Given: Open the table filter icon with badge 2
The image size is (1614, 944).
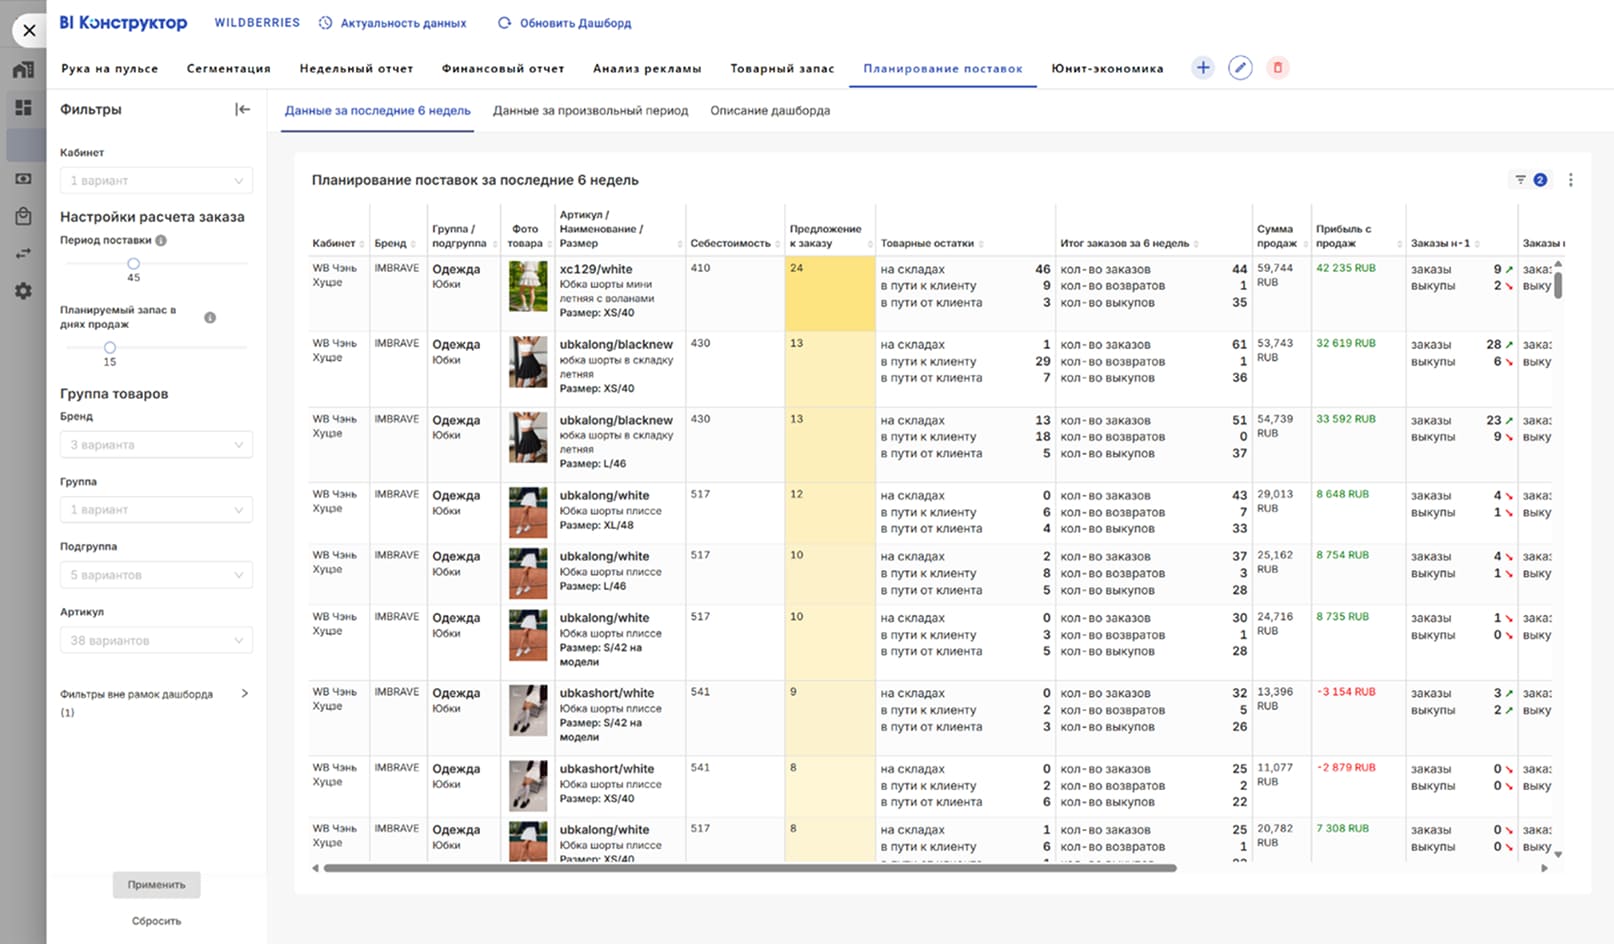Looking at the screenshot, I should tap(1529, 180).
